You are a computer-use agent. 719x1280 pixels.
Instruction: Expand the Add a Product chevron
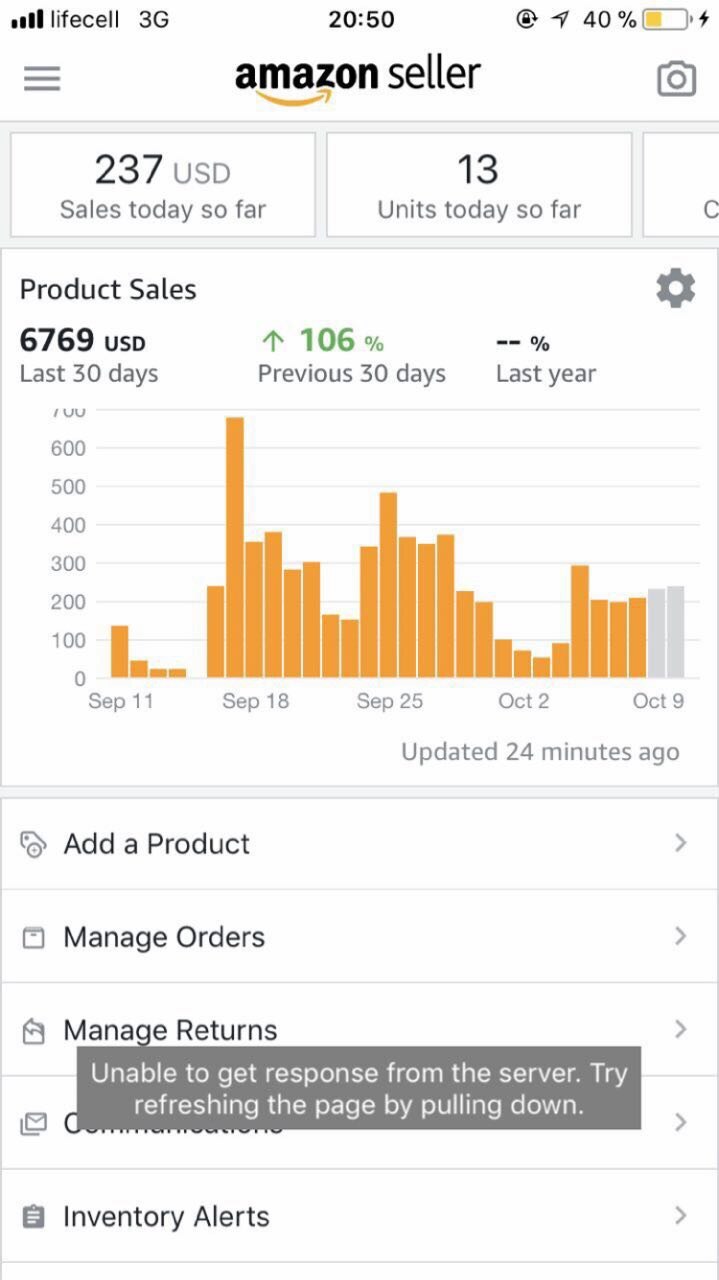(x=680, y=843)
